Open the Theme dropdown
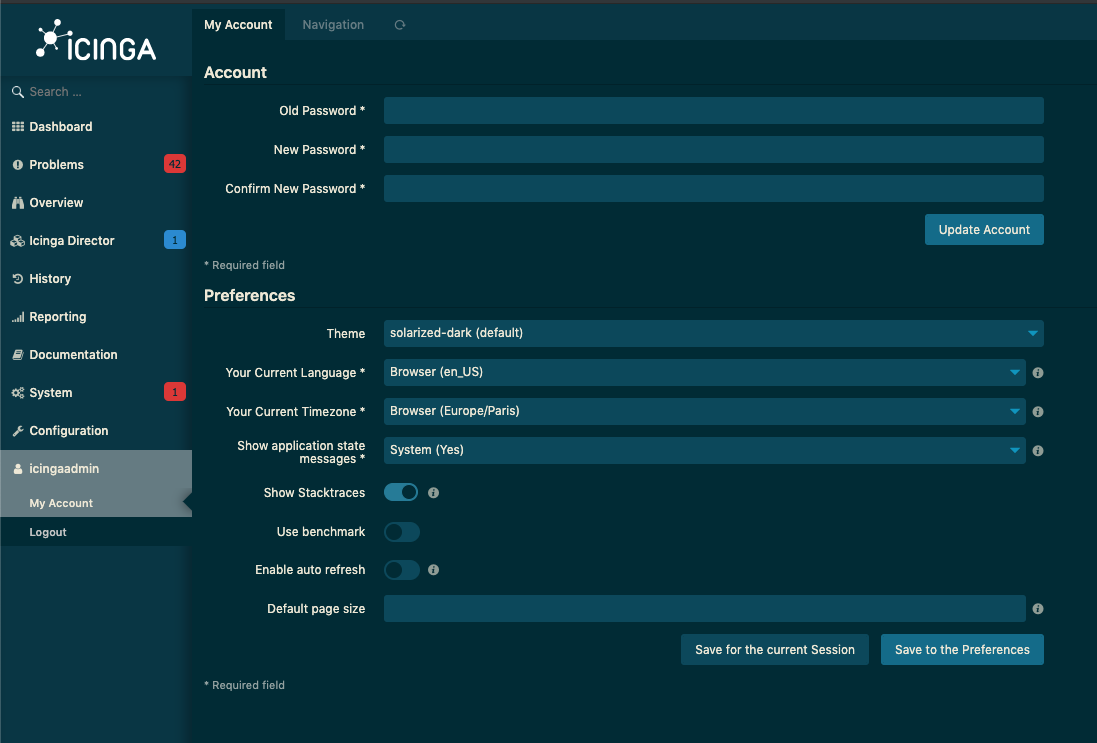 click(x=714, y=333)
